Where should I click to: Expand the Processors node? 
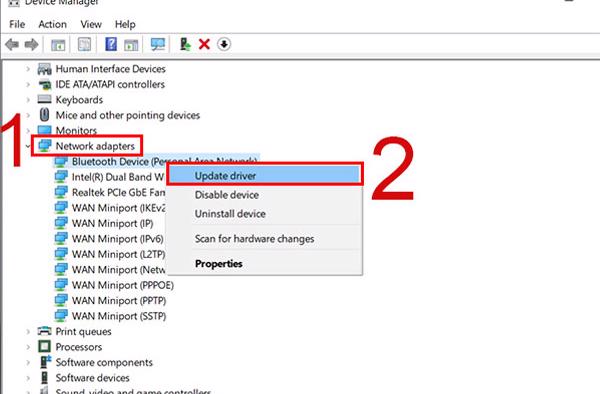28,347
